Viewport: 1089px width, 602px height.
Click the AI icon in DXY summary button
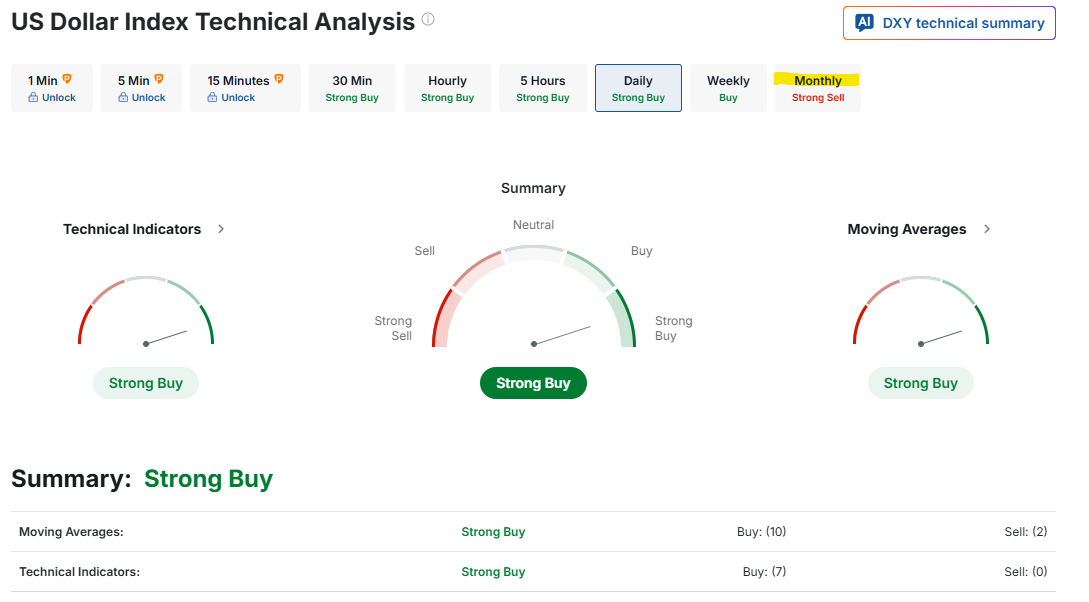click(x=864, y=23)
